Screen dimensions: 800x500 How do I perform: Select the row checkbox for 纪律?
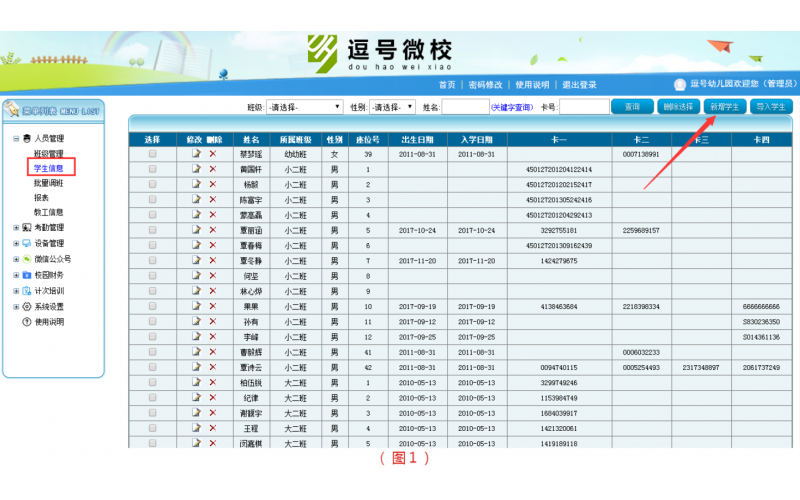[x=153, y=397]
